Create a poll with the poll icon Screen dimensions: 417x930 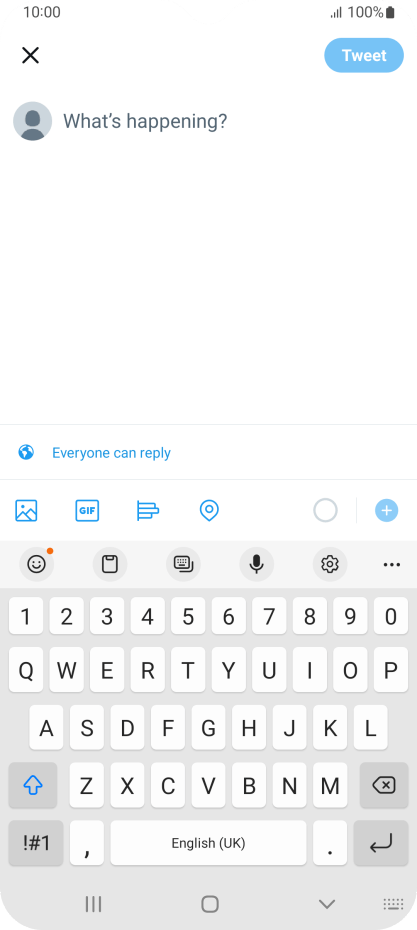(148, 510)
